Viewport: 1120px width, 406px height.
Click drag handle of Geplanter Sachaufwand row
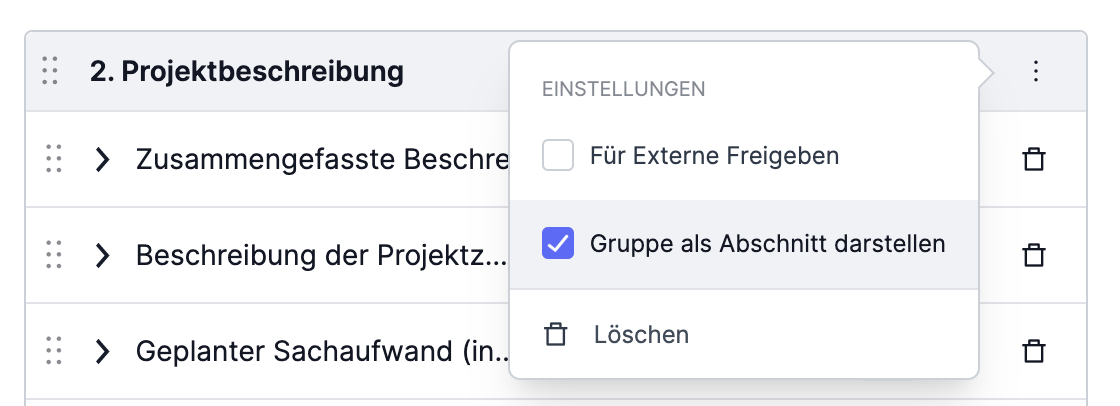(54, 351)
